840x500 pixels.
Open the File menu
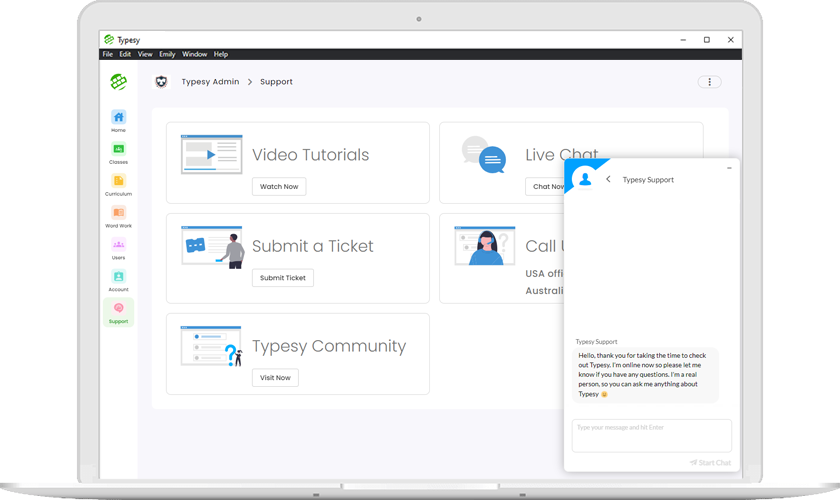tap(108, 54)
